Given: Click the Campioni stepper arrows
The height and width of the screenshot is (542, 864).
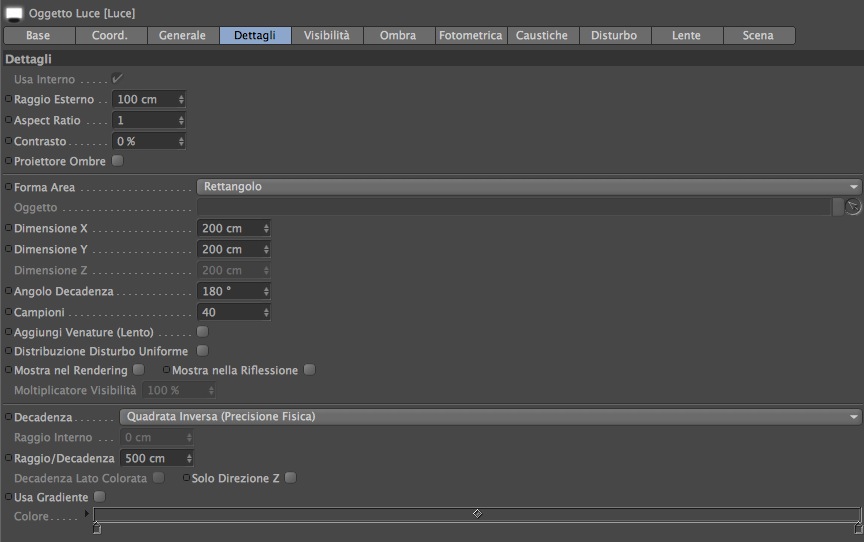Looking at the screenshot, I should click(266, 312).
